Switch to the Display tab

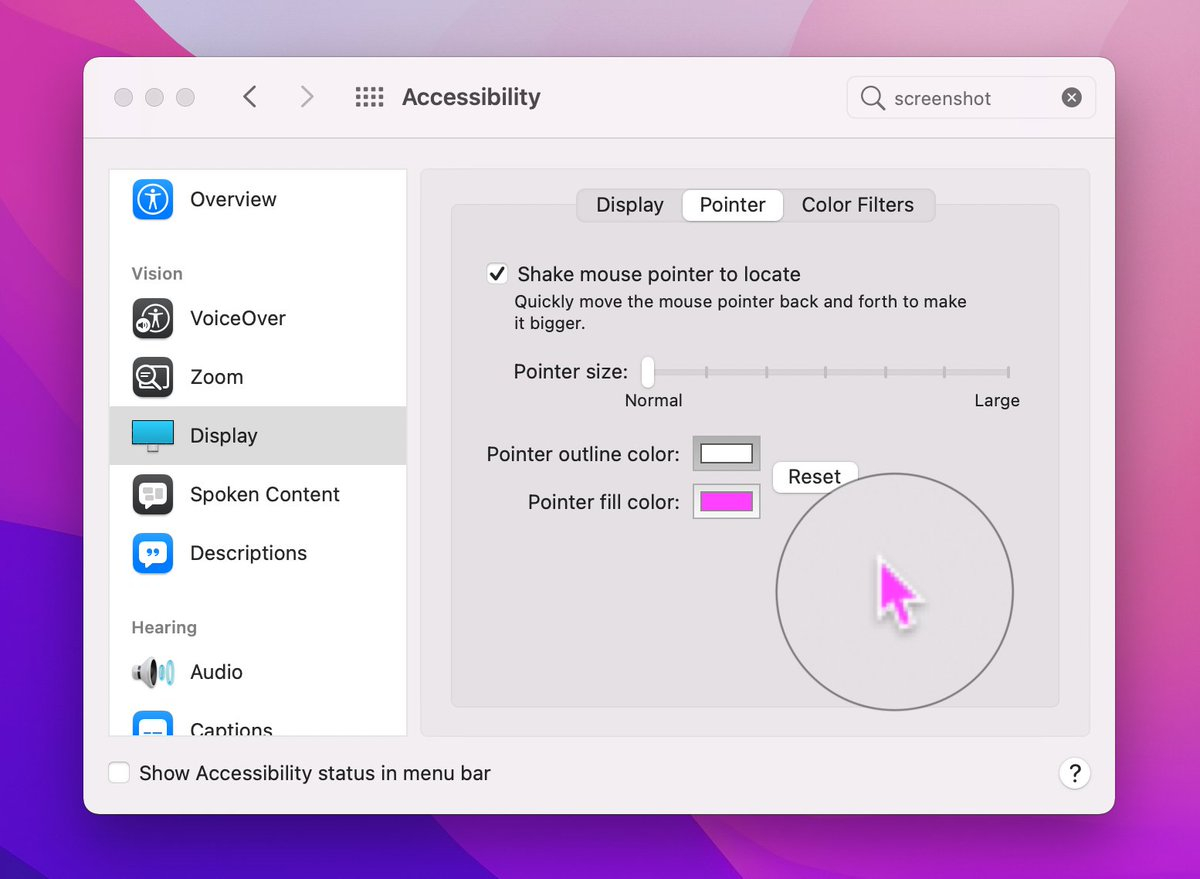[629, 205]
